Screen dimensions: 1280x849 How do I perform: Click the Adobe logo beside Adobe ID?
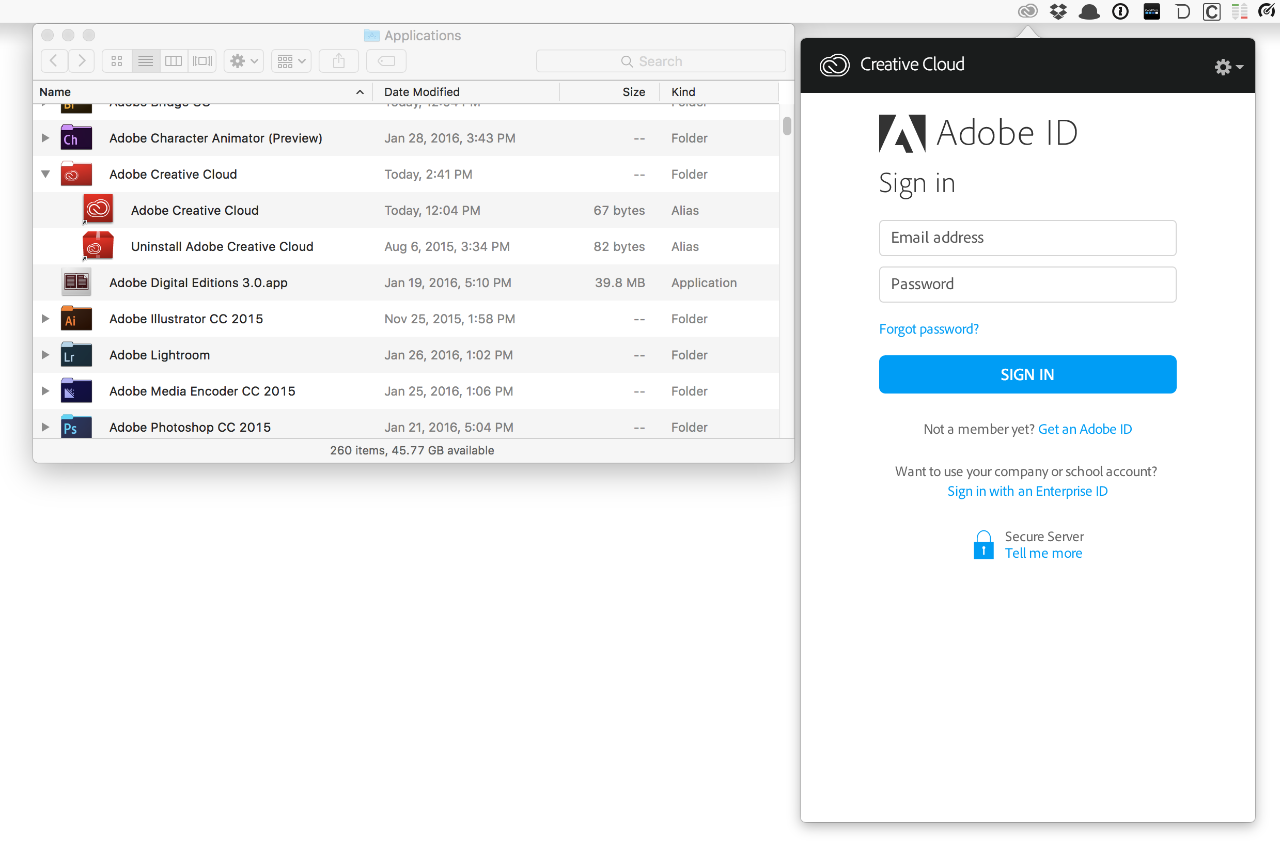pos(902,133)
